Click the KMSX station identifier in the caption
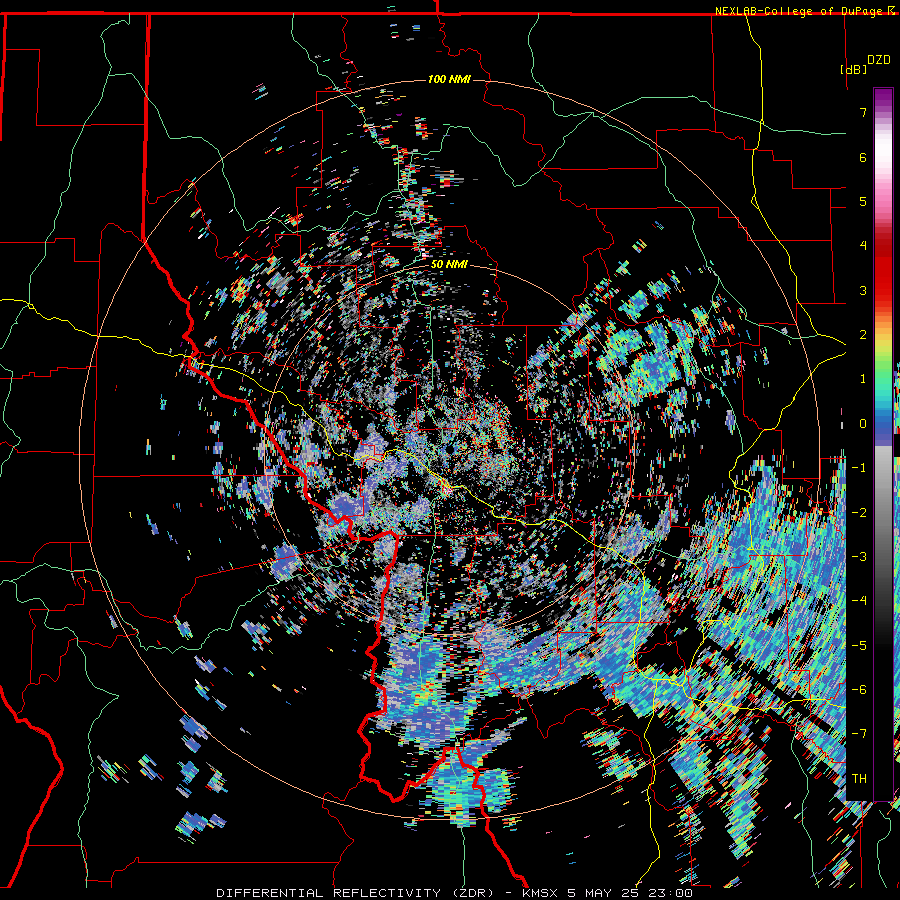 (x=542, y=893)
